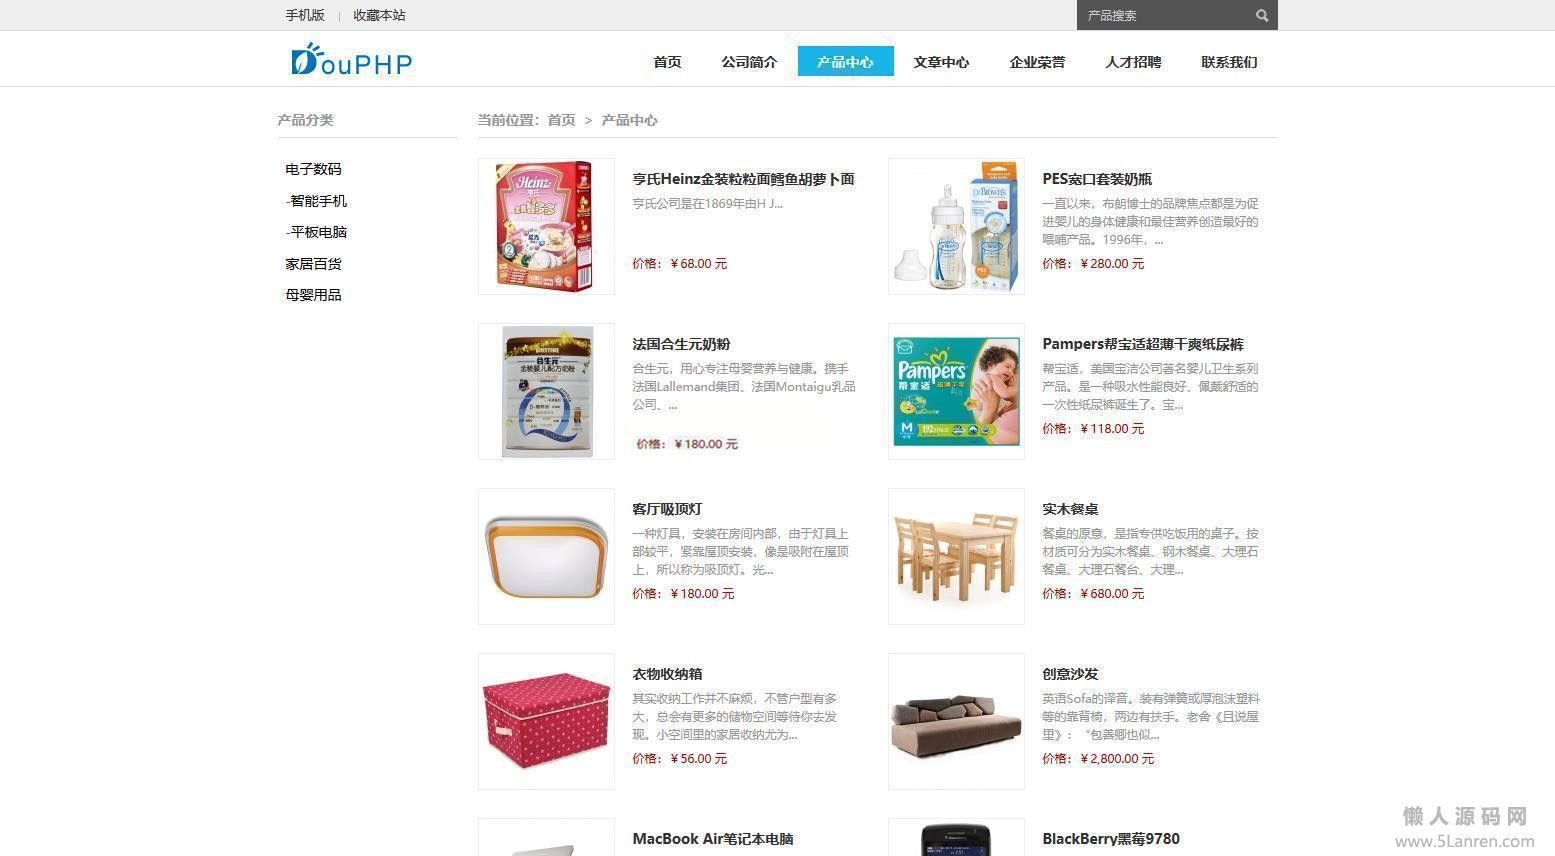Click the DouPHP logo
The height and width of the screenshot is (856, 1555).
coord(351,60)
